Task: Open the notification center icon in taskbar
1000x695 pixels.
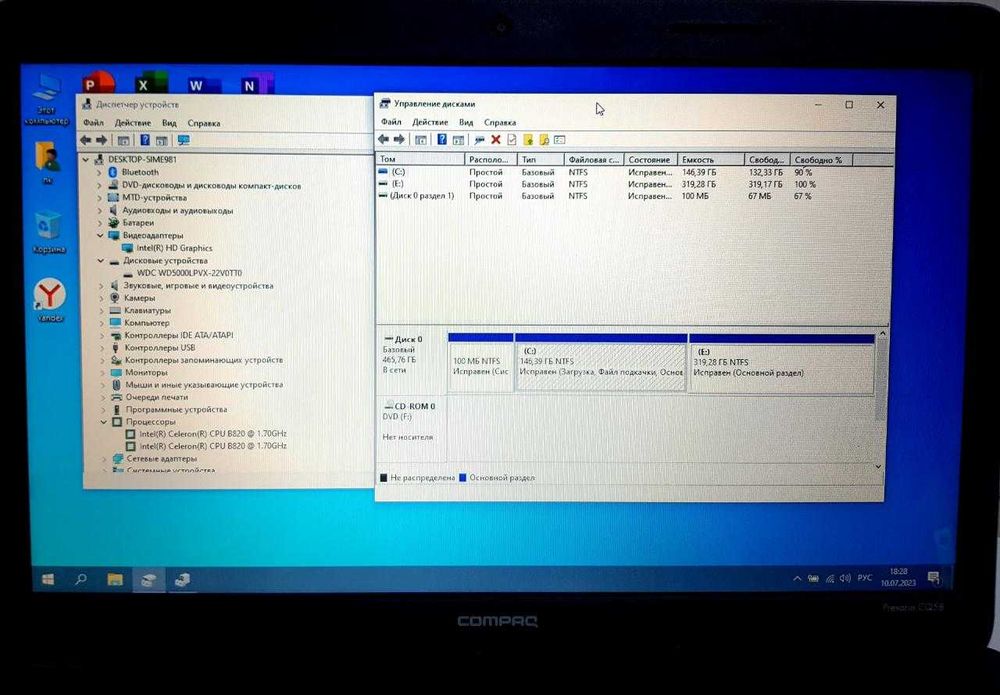Action: (x=934, y=578)
